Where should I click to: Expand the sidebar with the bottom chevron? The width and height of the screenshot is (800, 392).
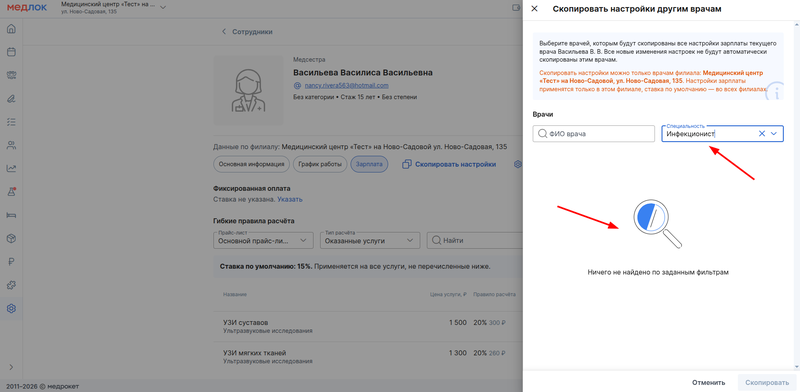[11, 367]
